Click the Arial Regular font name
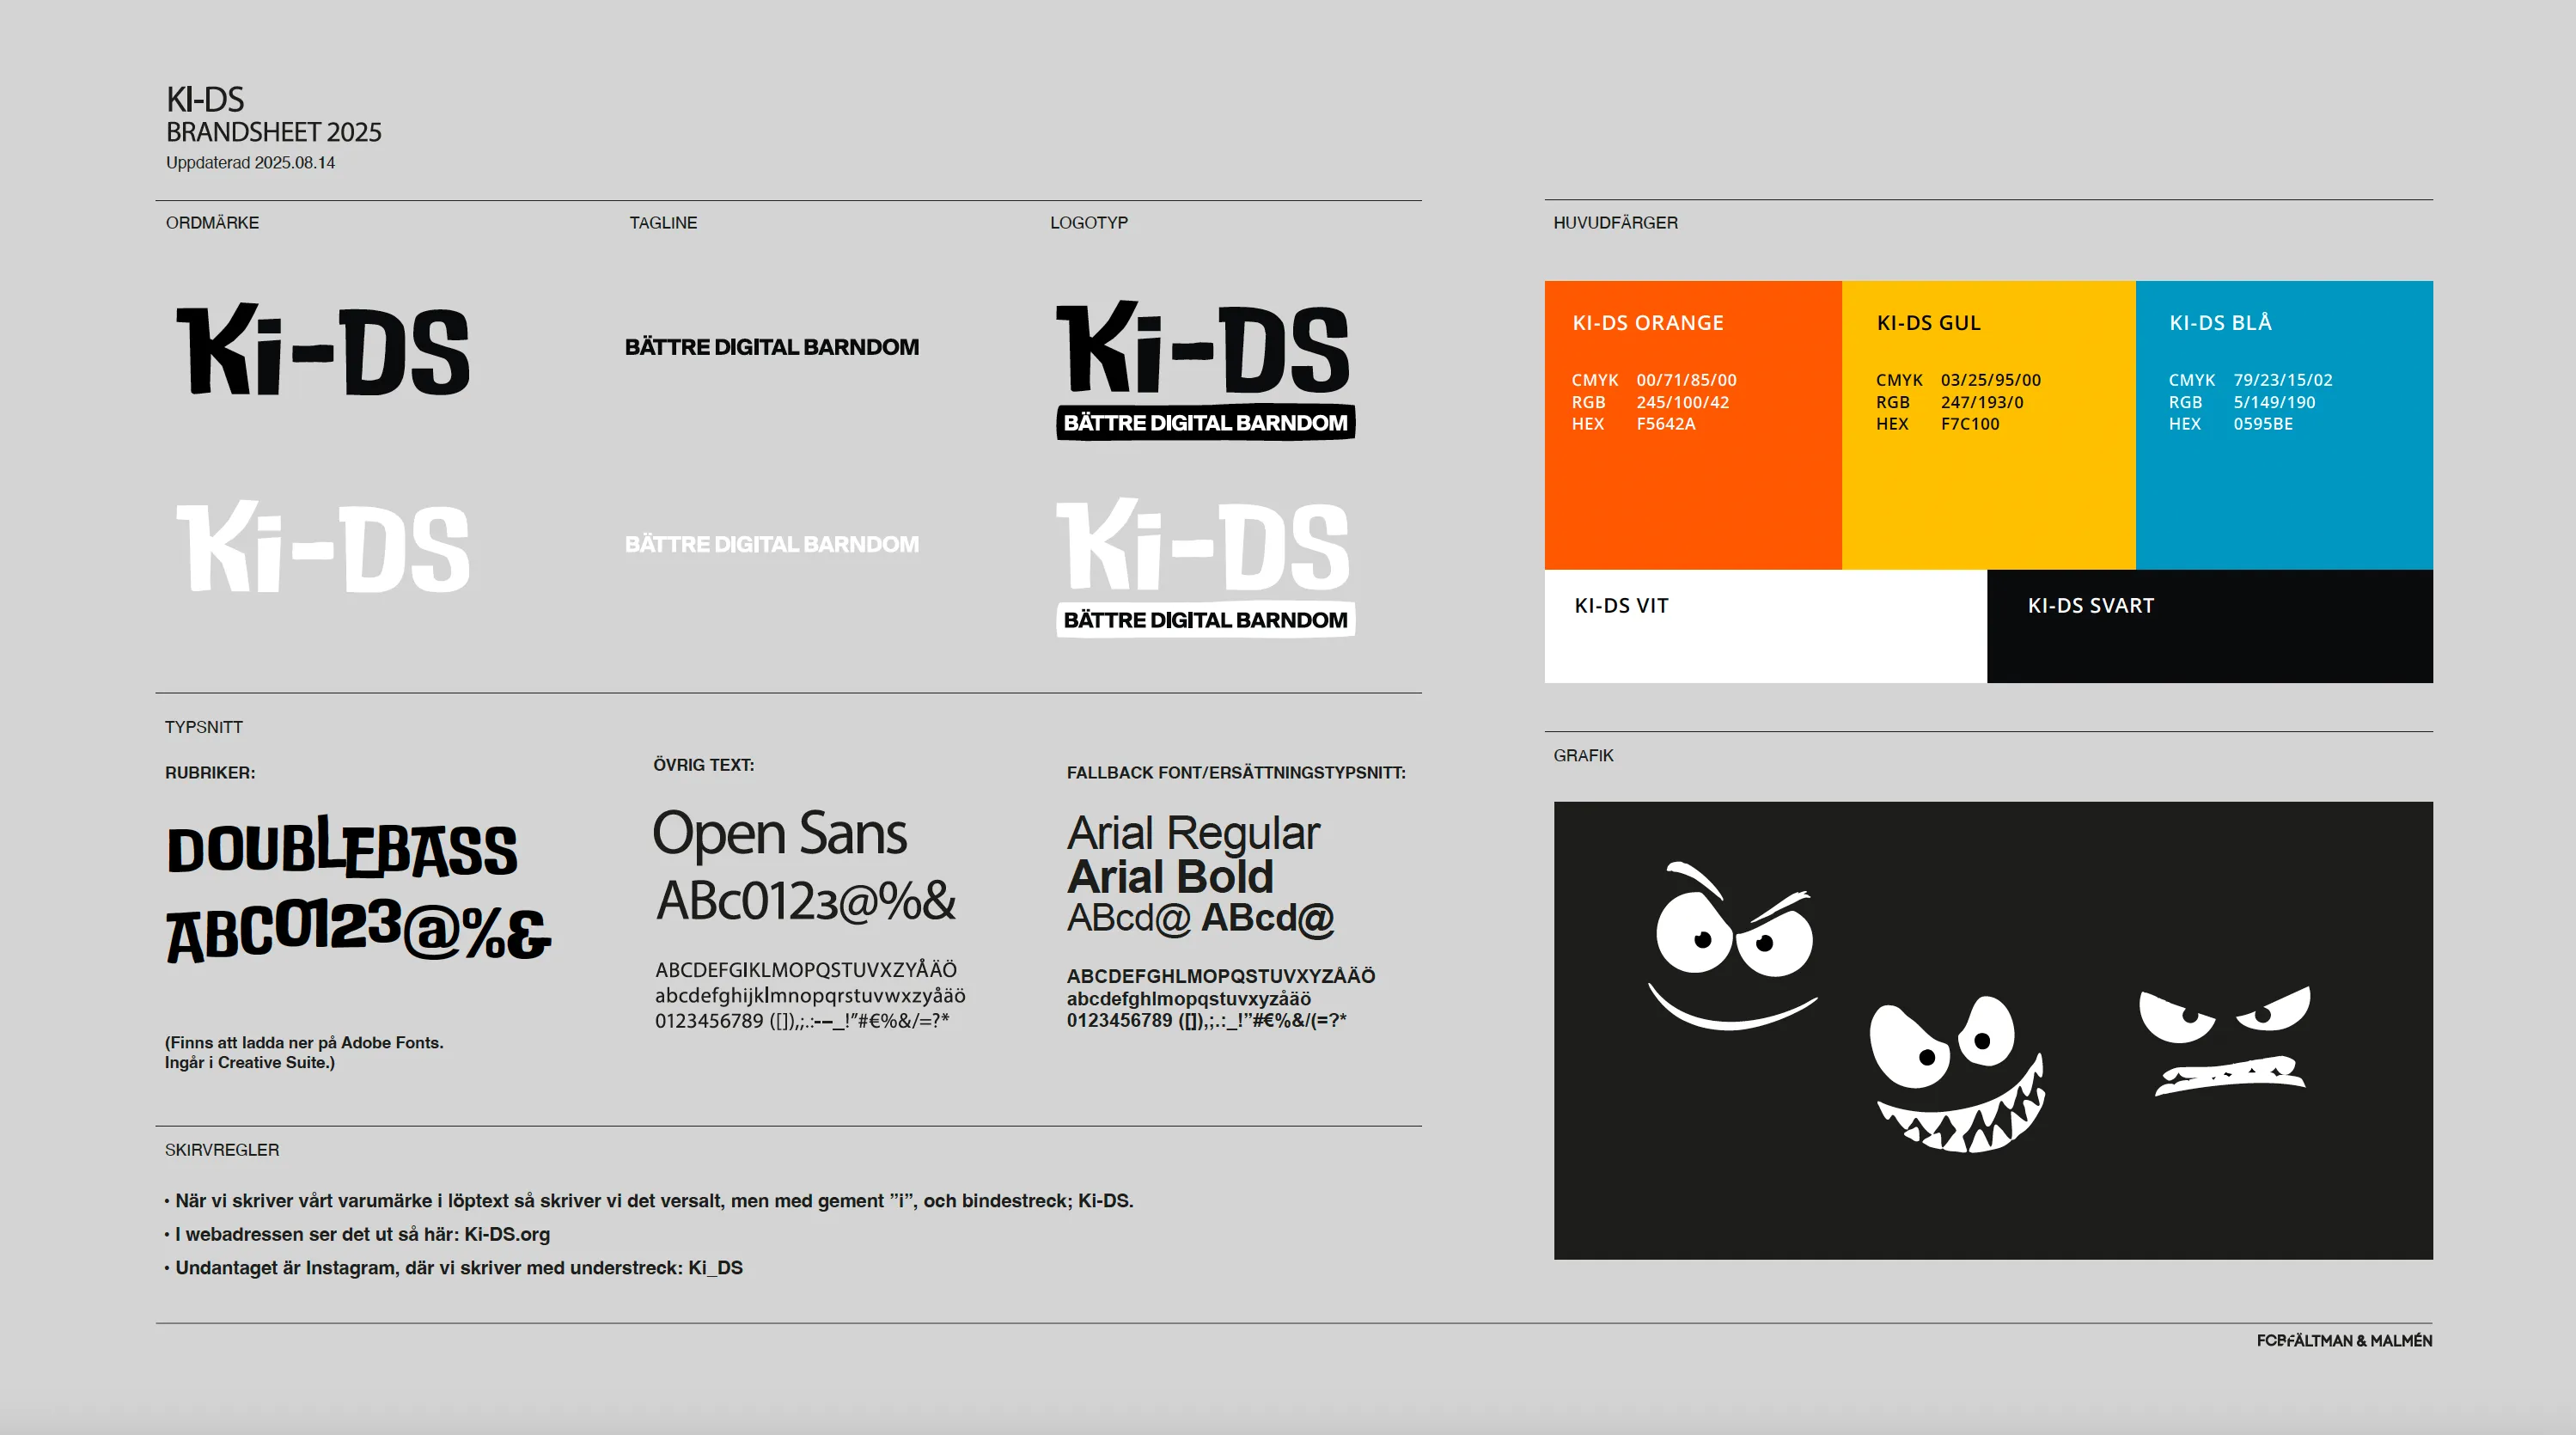This screenshot has width=2576, height=1435. [x=1194, y=833]
